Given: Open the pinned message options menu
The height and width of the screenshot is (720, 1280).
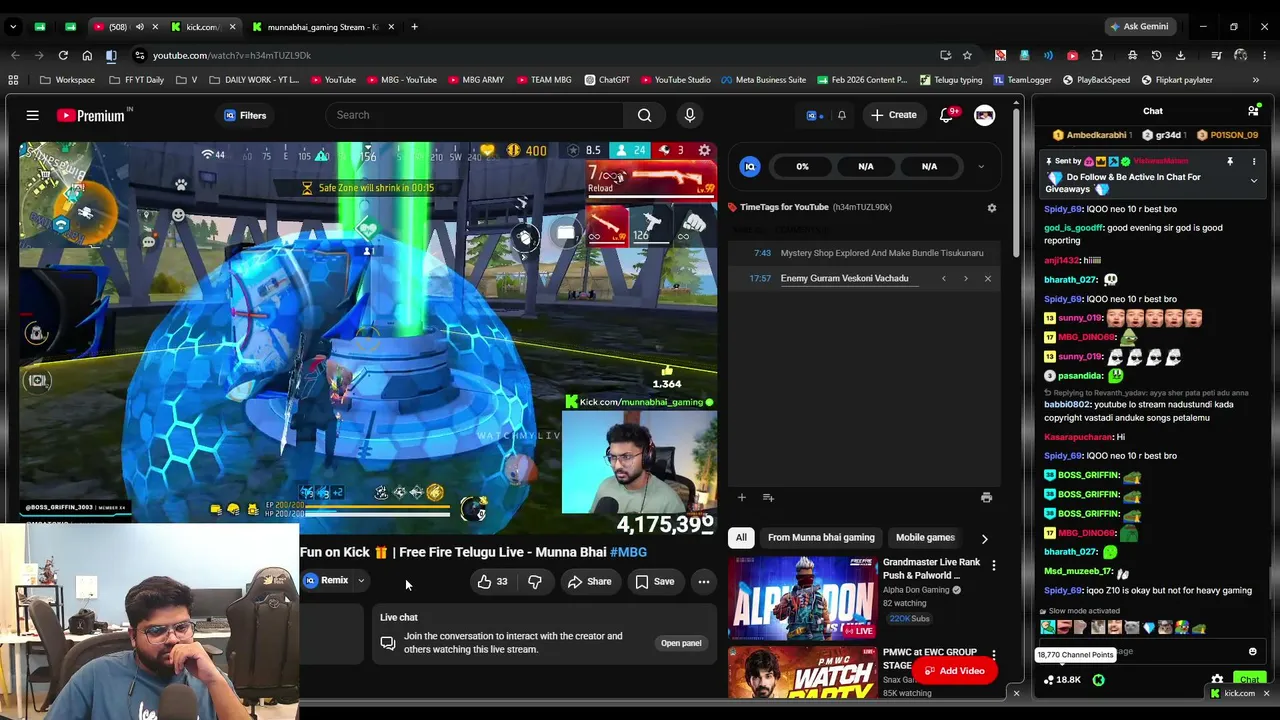Looking at the screenshot, I should coord(1254,161).
